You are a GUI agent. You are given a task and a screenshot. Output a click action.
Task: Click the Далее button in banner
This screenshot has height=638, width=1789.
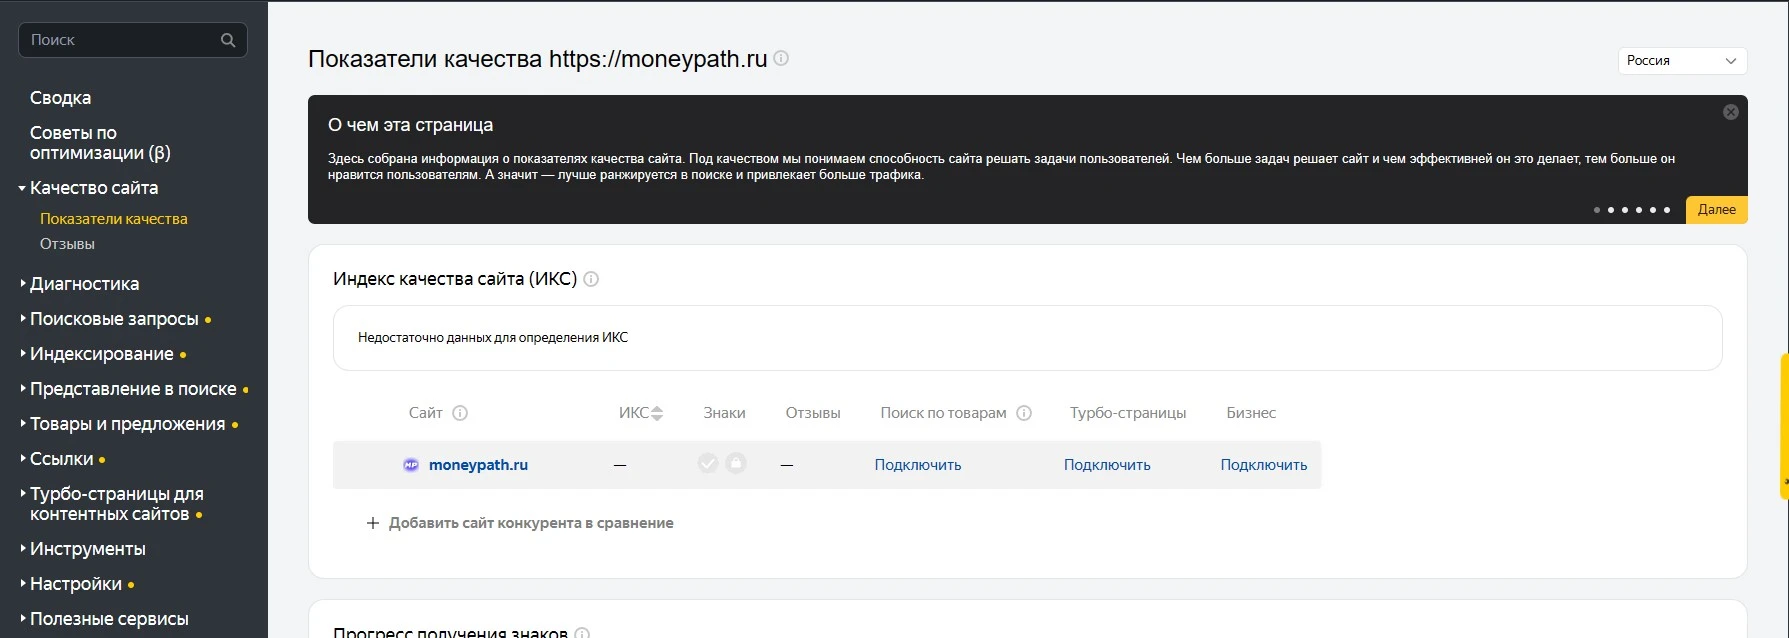click(x=1716, y=210)
